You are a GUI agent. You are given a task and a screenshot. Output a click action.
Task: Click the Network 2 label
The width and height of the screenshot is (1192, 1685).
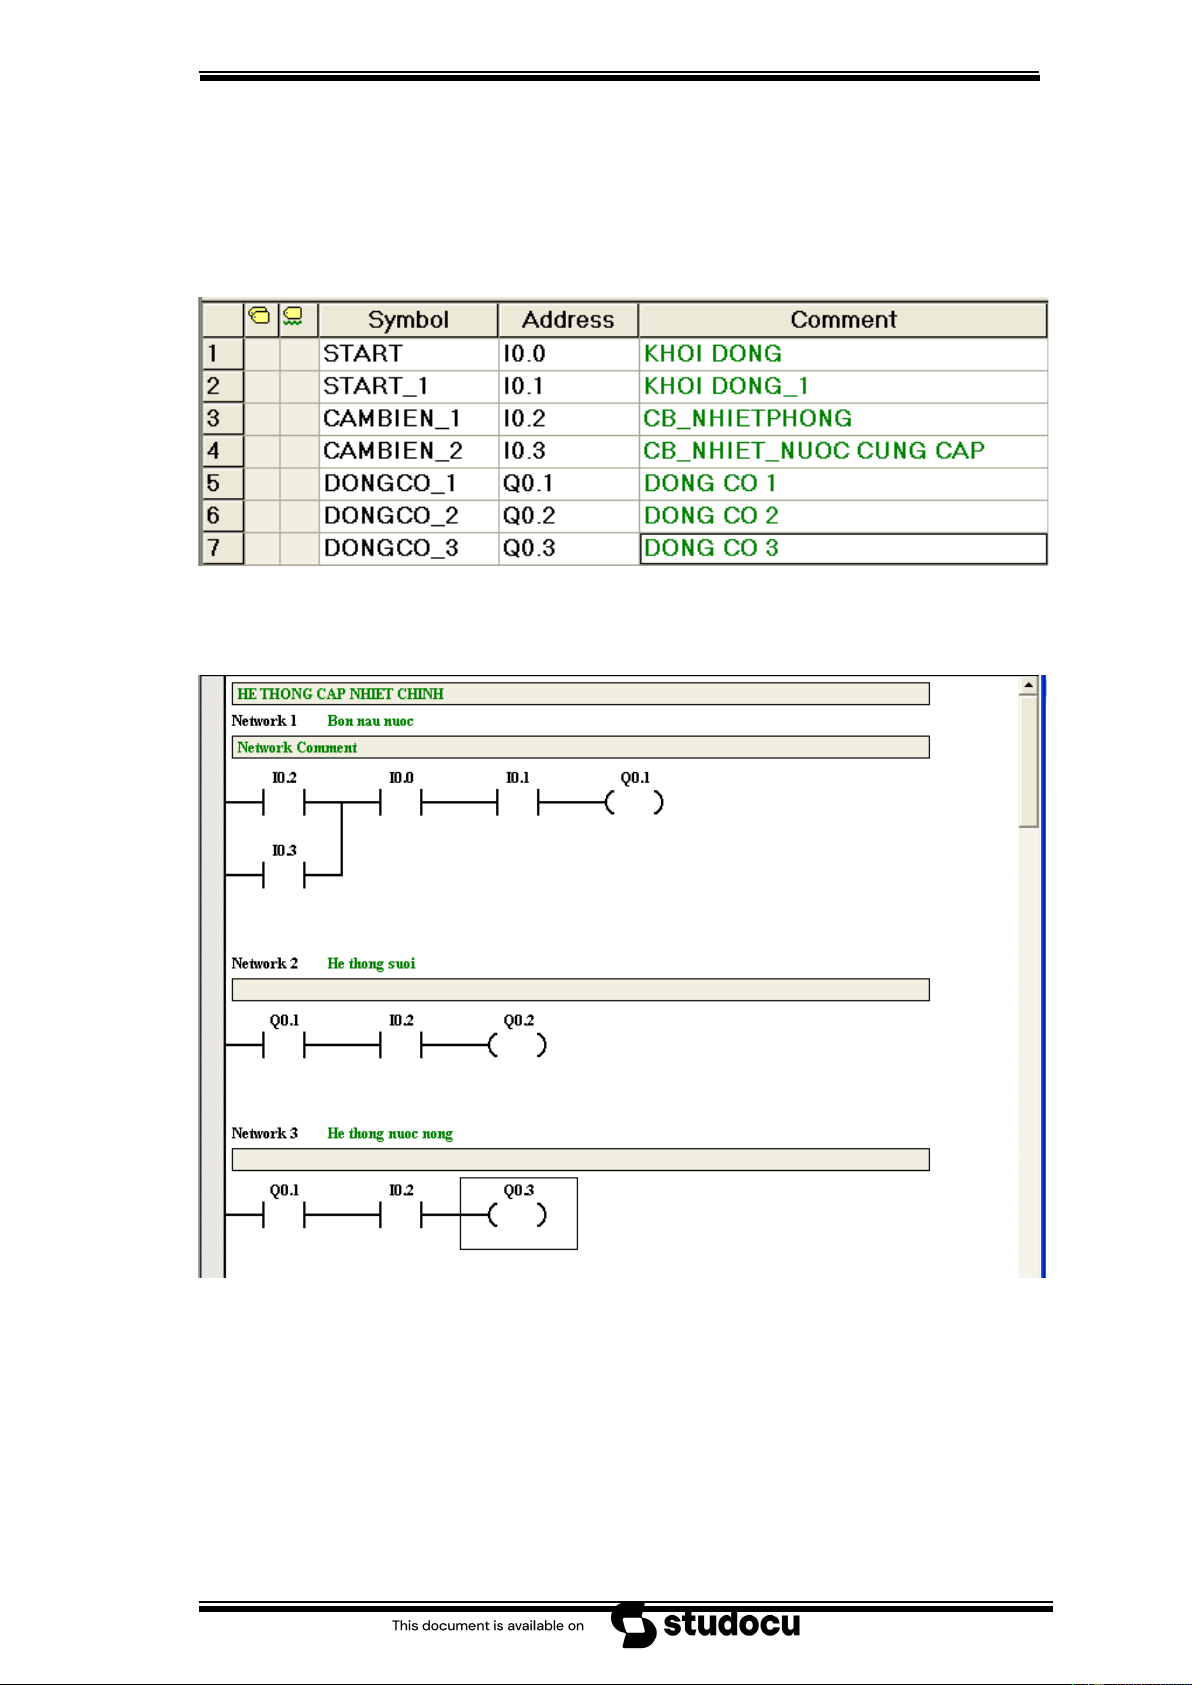pos(265,964)
